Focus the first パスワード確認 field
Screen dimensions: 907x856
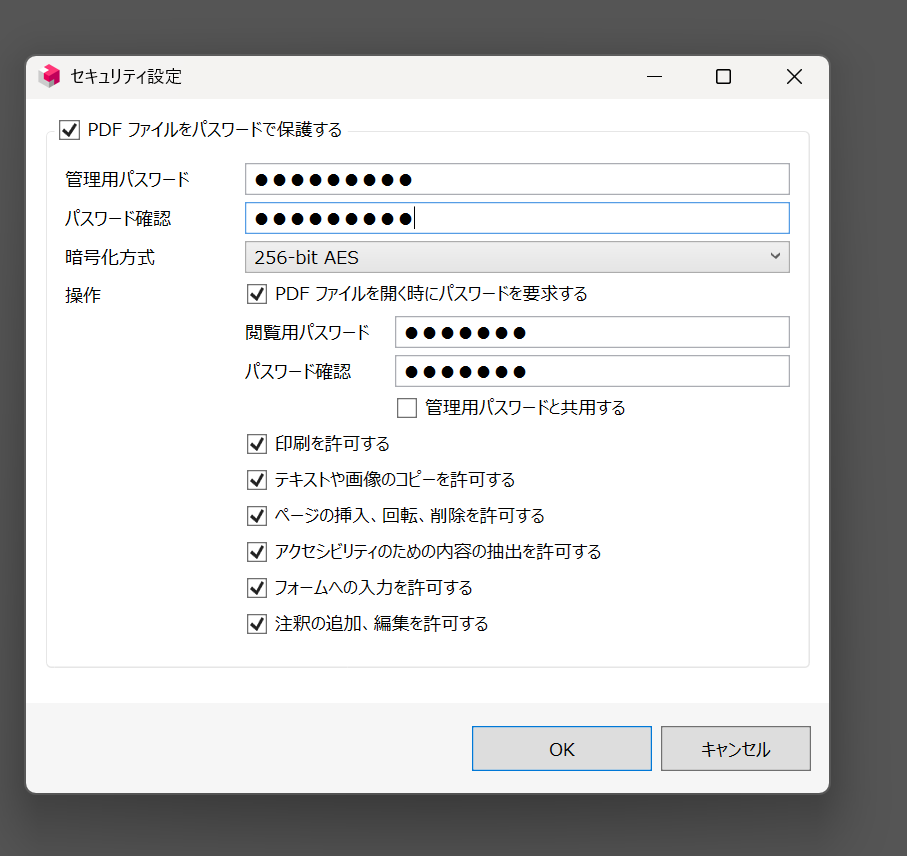tap(516, 218)
